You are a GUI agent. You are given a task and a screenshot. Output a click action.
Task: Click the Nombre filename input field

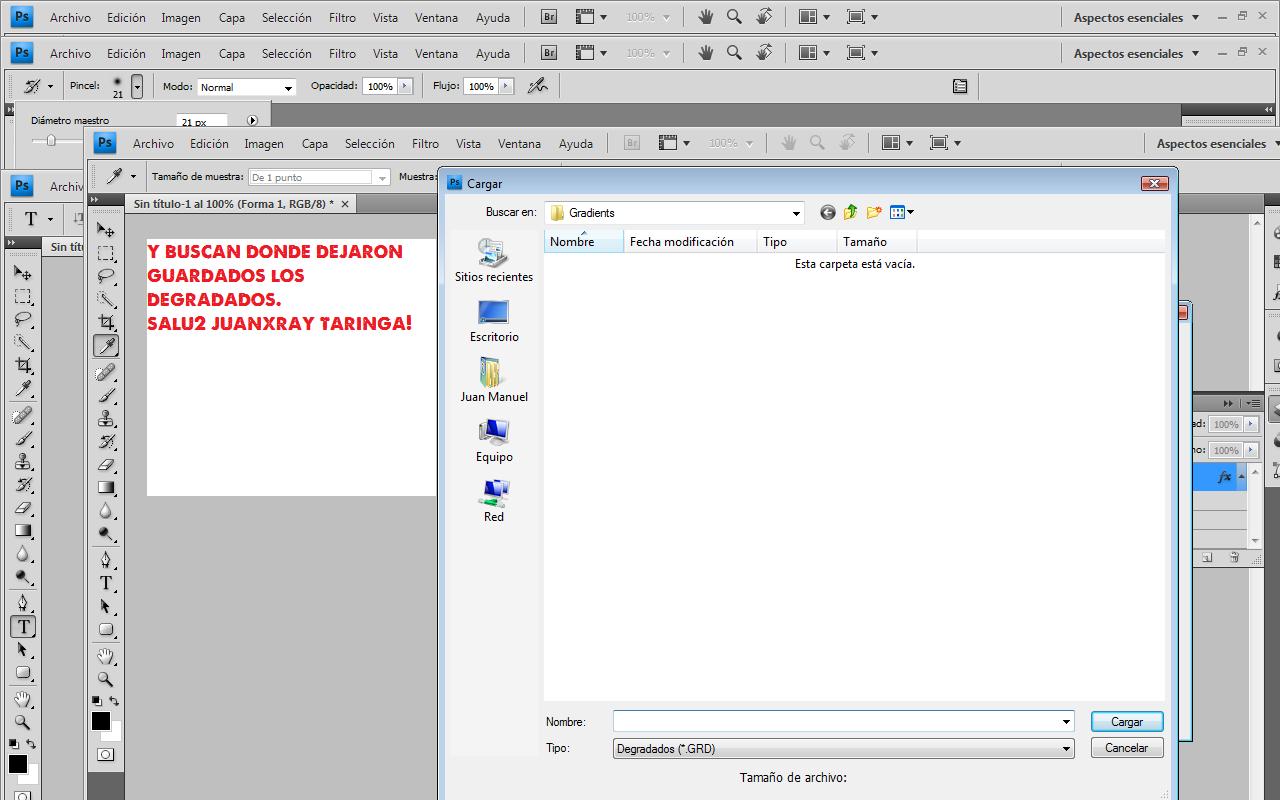[x=836, y=722]
